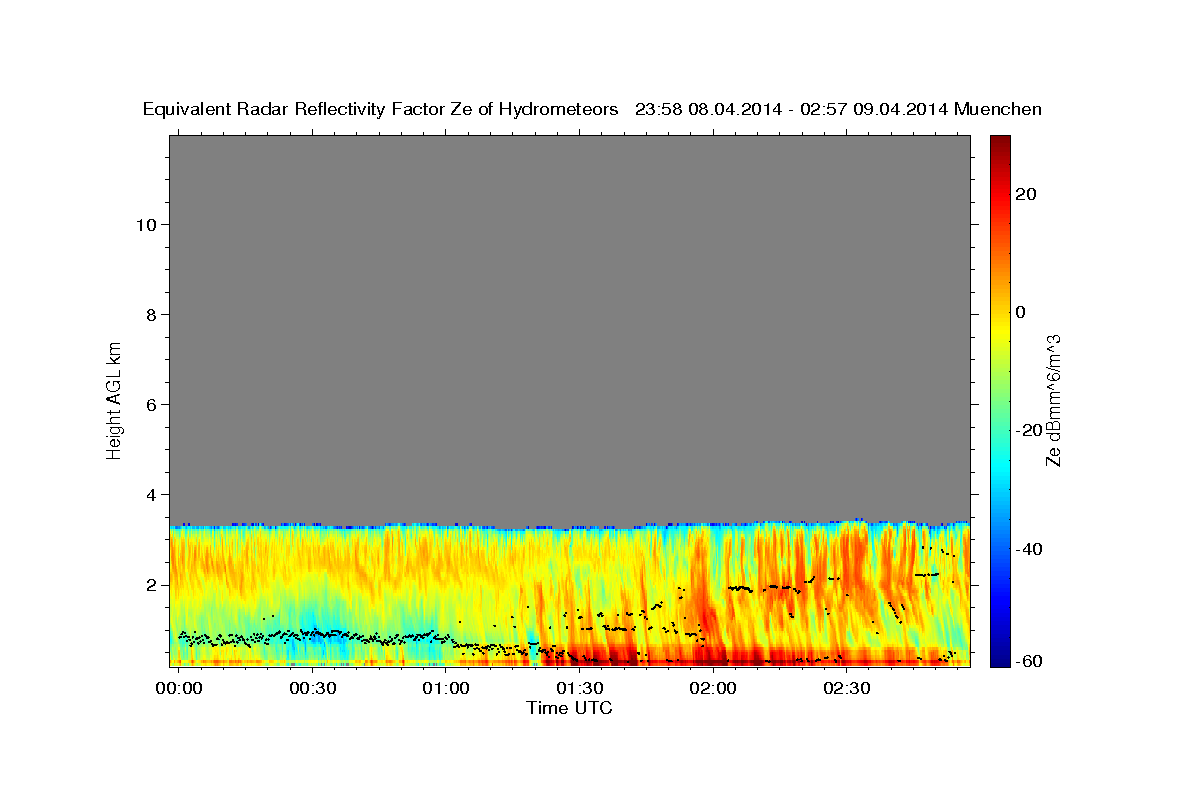Click the colorbar label 'Ze dBmm^6/m^3'

(1053, 400)
